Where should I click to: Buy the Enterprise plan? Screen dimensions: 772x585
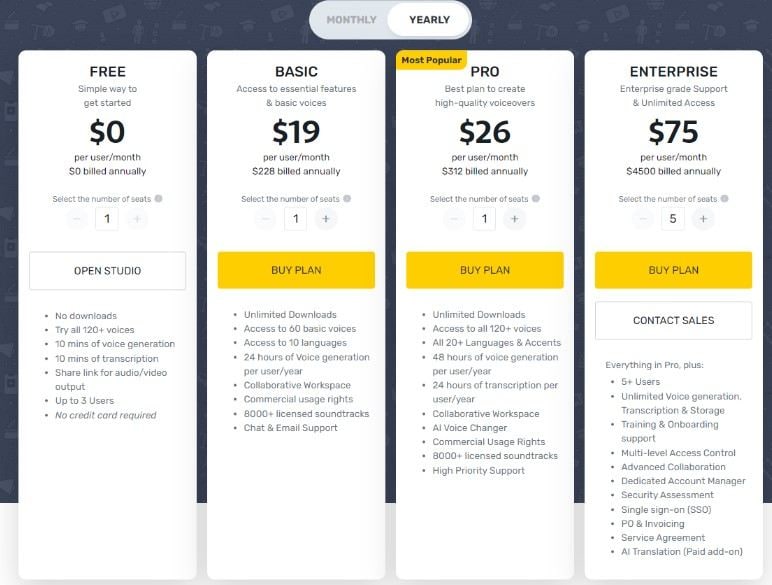point(673,270)
